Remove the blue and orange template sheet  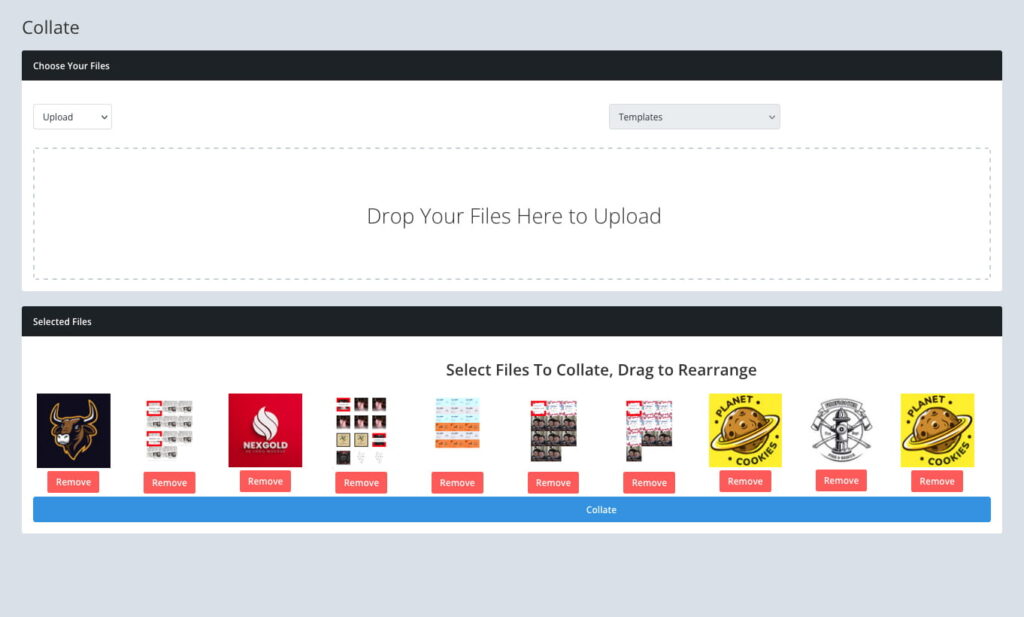[x=457, y=483]
